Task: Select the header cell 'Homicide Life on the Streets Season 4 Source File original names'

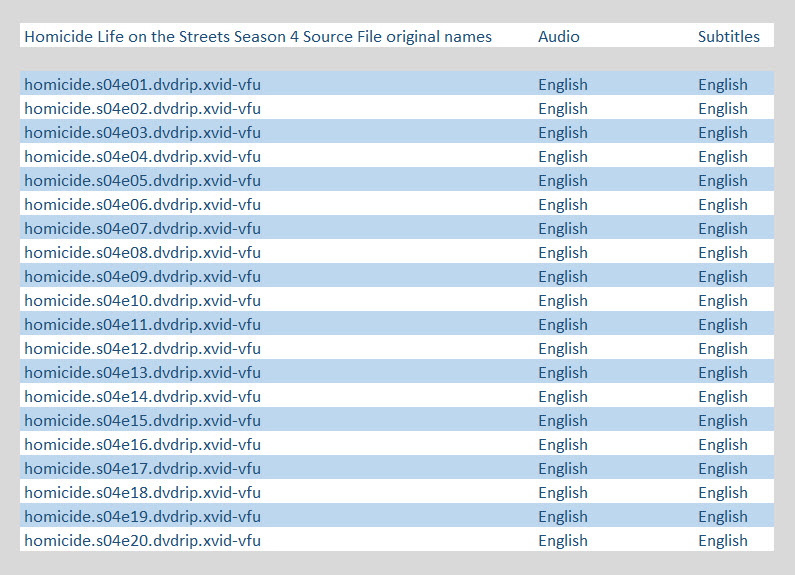Action: (x=258, y=37)
